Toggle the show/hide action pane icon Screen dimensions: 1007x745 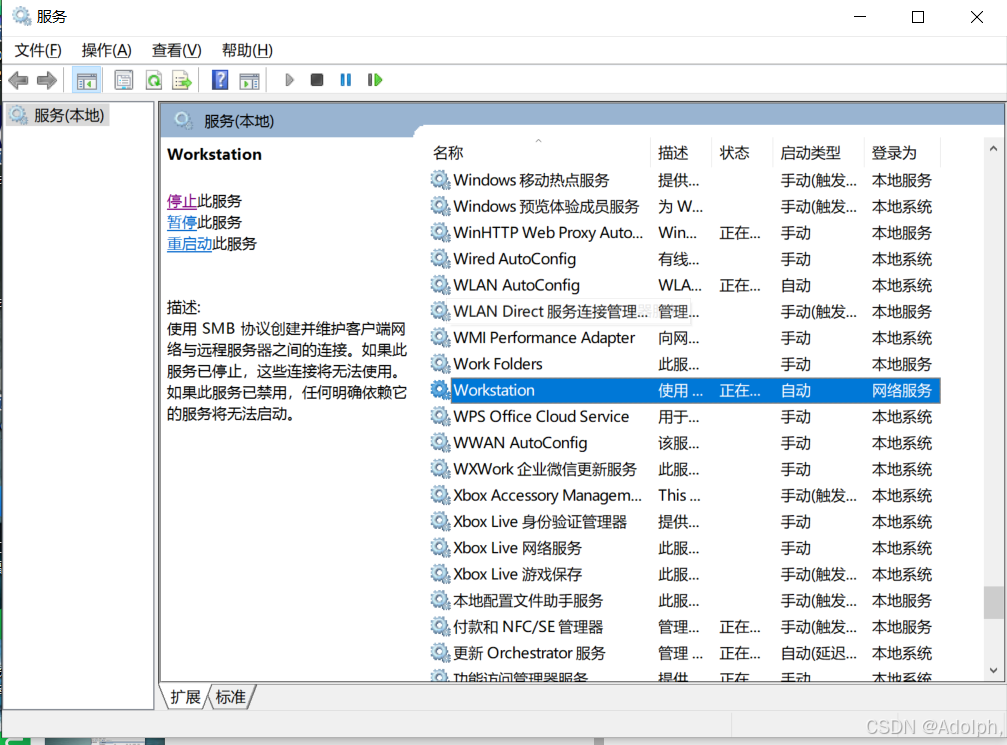[x=249, y=80]
